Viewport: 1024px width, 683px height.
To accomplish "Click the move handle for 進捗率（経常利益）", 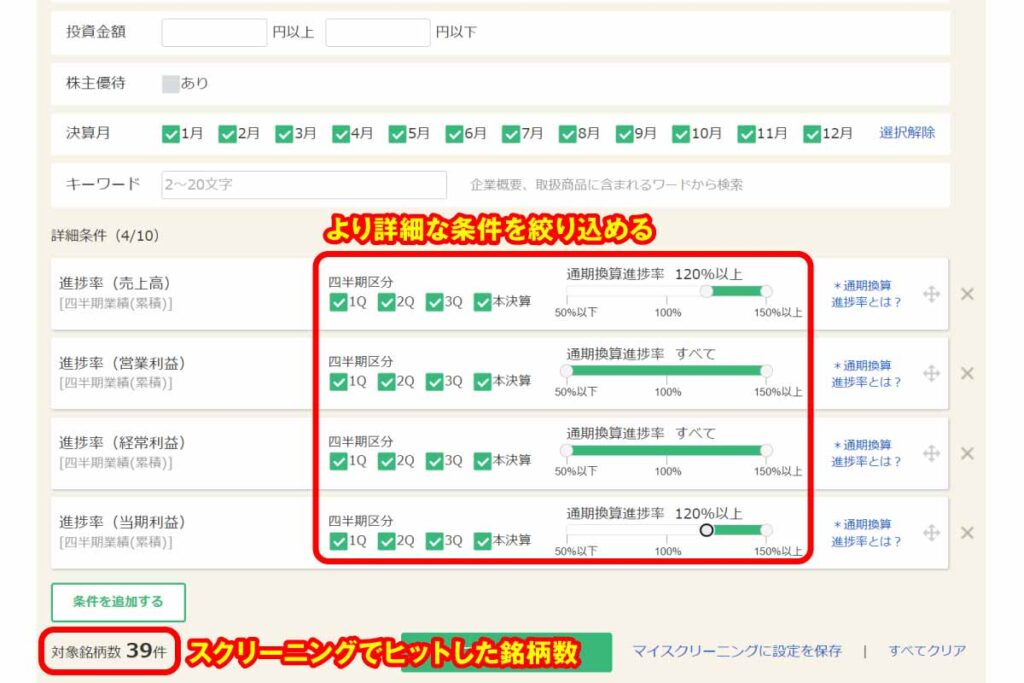I will pyautogui.click(x=931, y=453).
